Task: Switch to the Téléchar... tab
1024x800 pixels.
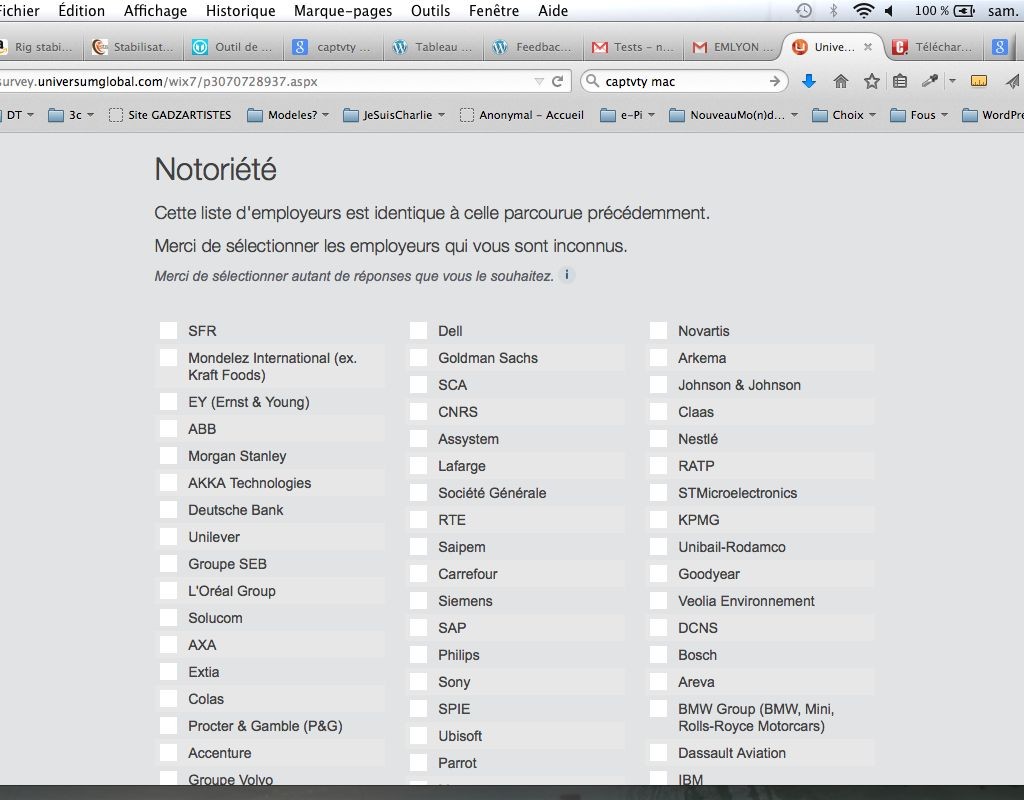Action: point(934,47)
